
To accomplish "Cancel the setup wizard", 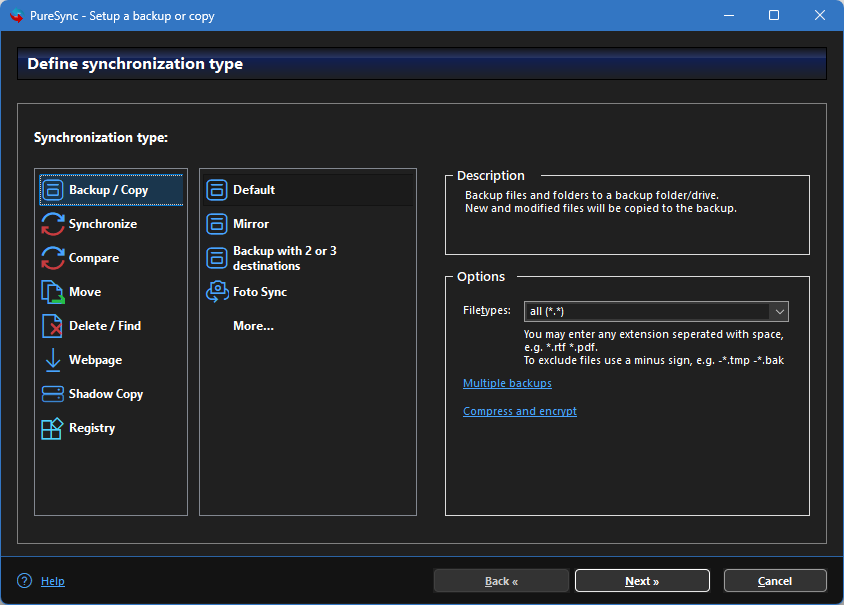I will coord(775,581).
